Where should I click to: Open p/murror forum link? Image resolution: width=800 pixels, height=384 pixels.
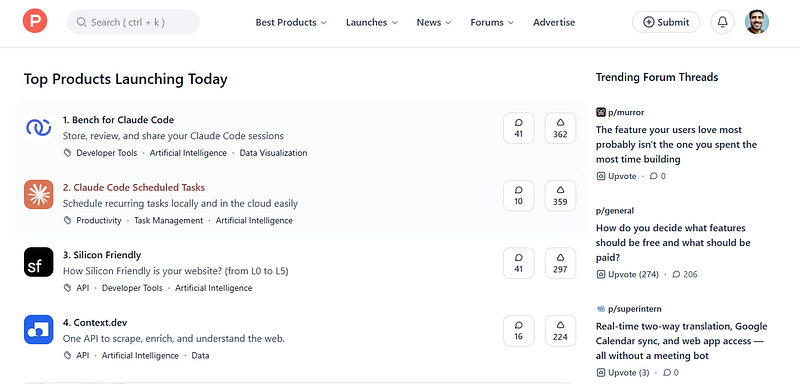click(626, 112)
